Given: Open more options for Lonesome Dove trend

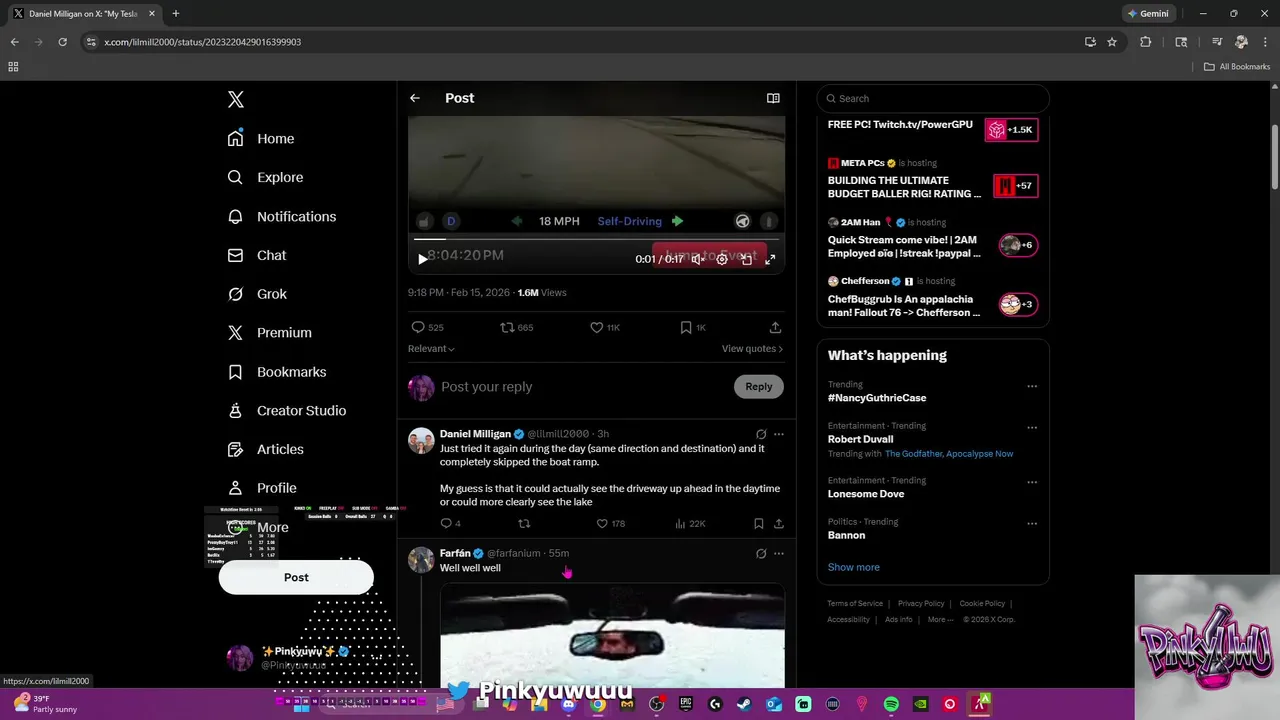Looking at the screenshot, I should 1032,482.
